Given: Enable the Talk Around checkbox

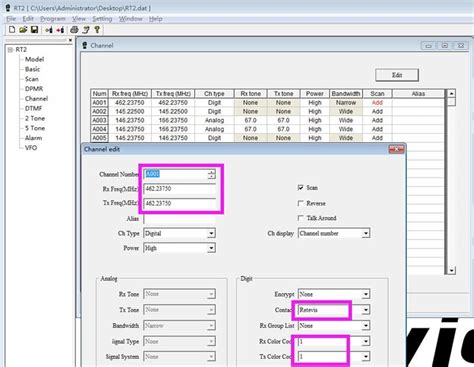Looking at the screenshot, I should (300, 218).
